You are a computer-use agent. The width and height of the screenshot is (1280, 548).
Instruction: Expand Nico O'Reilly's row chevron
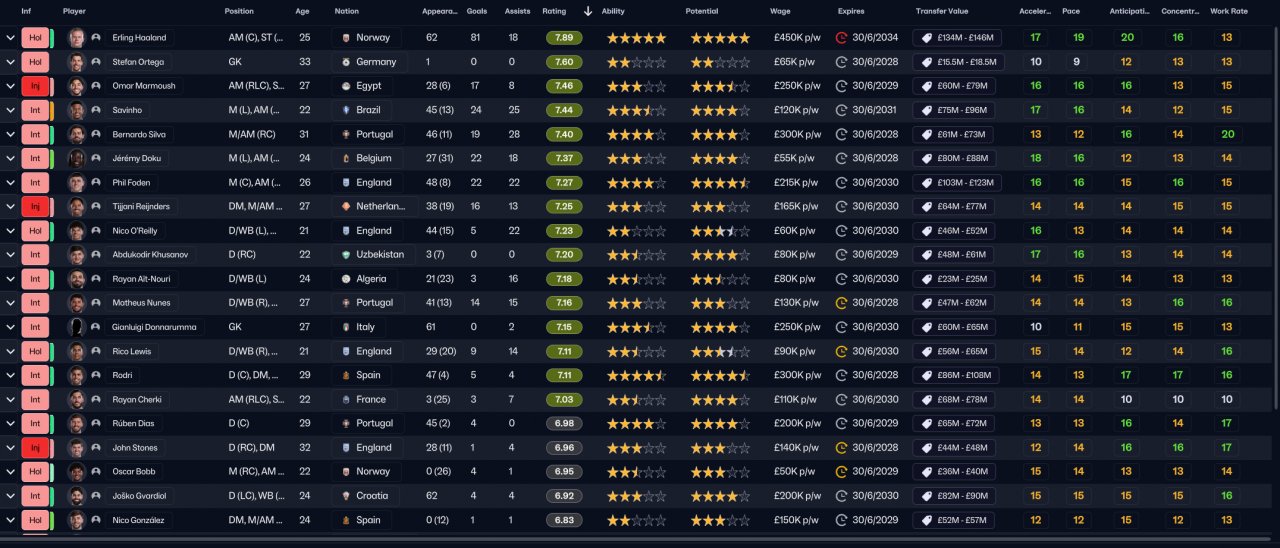point(10,230)
